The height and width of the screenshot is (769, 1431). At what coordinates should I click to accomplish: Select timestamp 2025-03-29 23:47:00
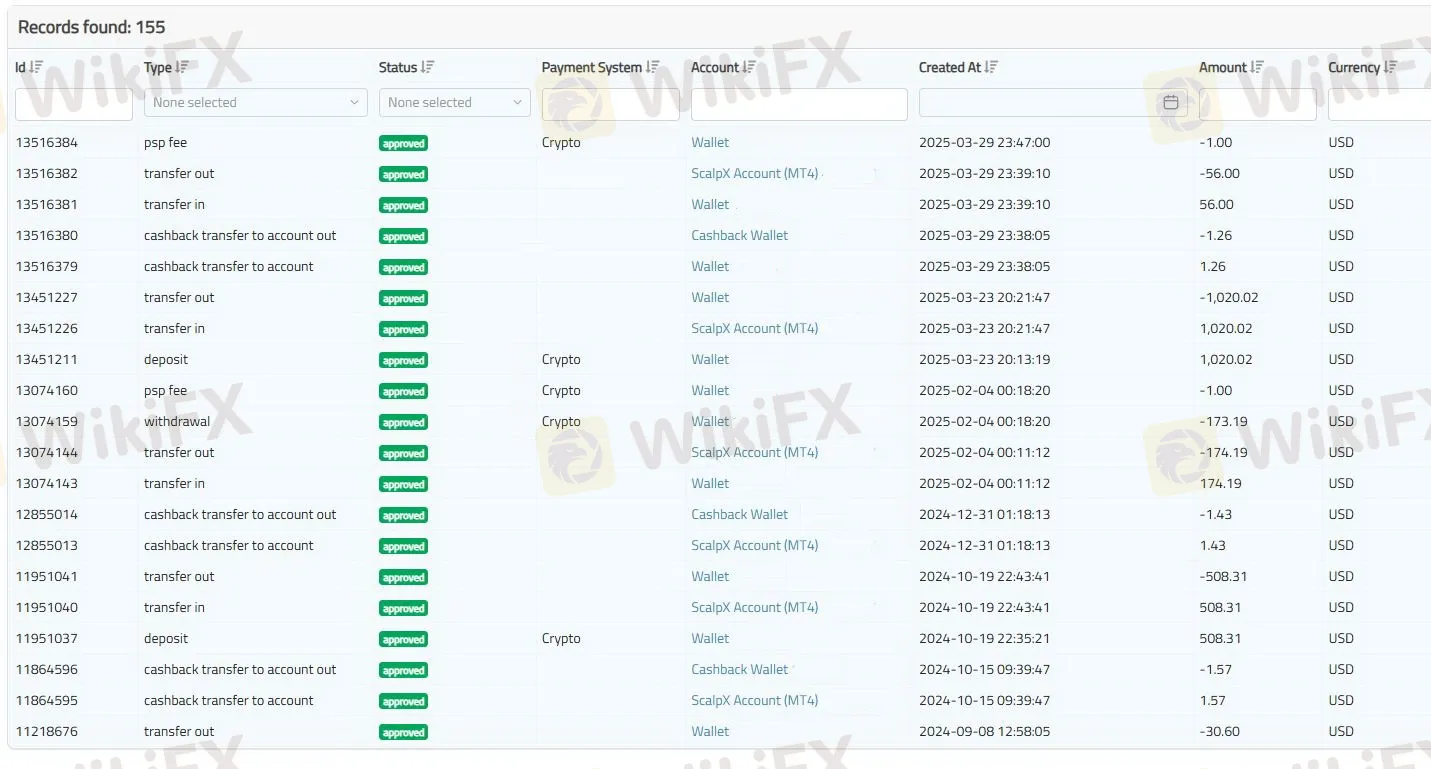(x=984, y=142)
